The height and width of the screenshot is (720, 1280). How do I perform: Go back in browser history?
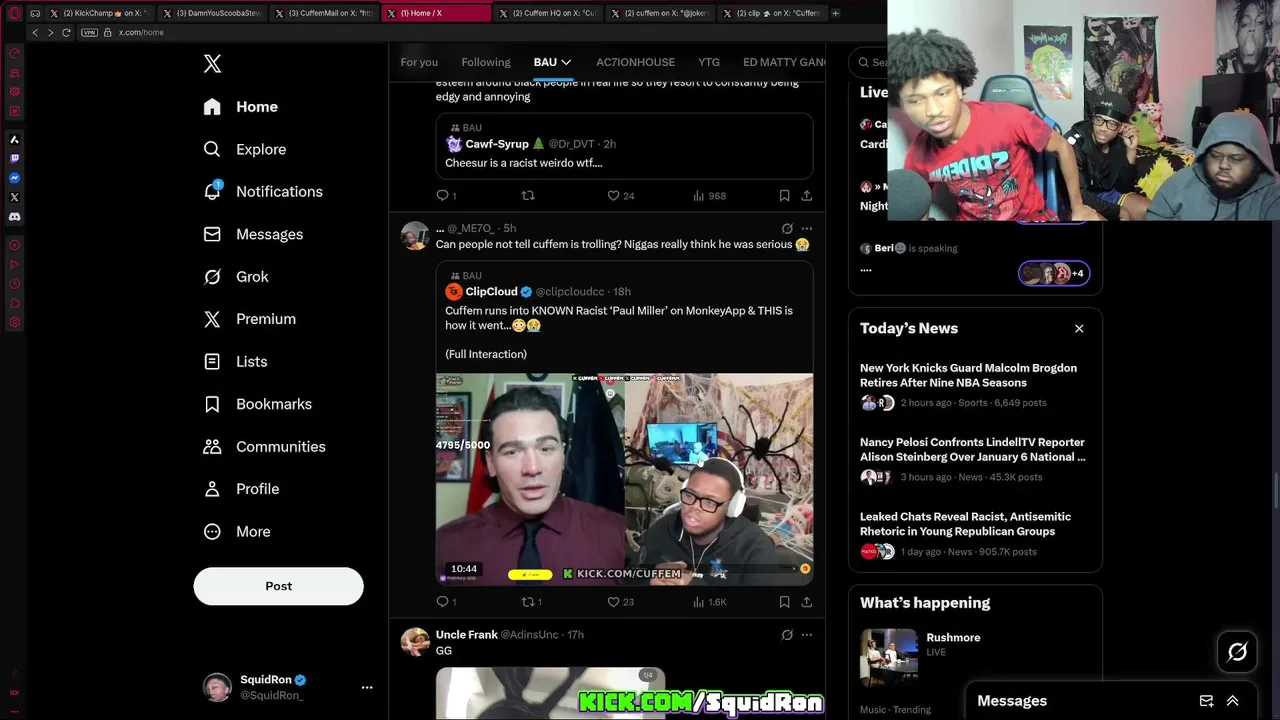click(35, 32)
